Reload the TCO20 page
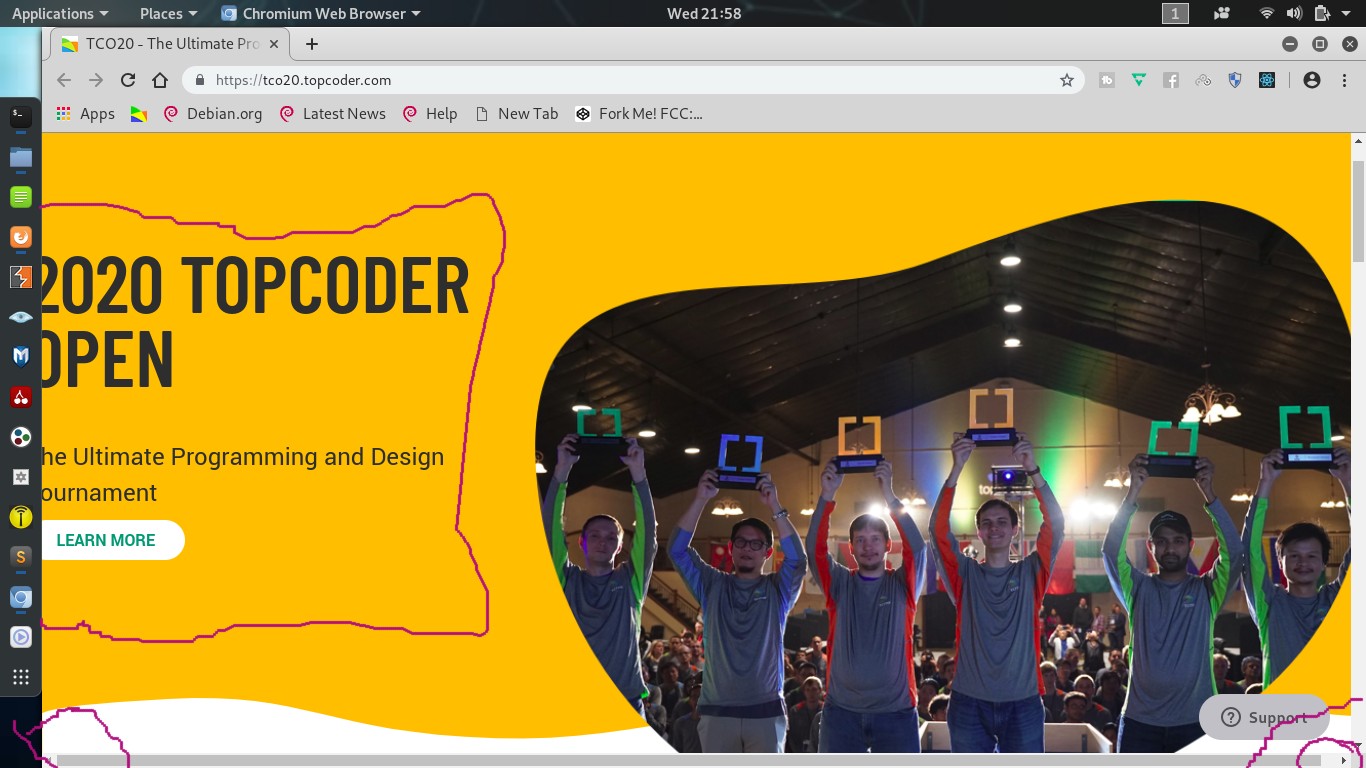 pos(128,80)
